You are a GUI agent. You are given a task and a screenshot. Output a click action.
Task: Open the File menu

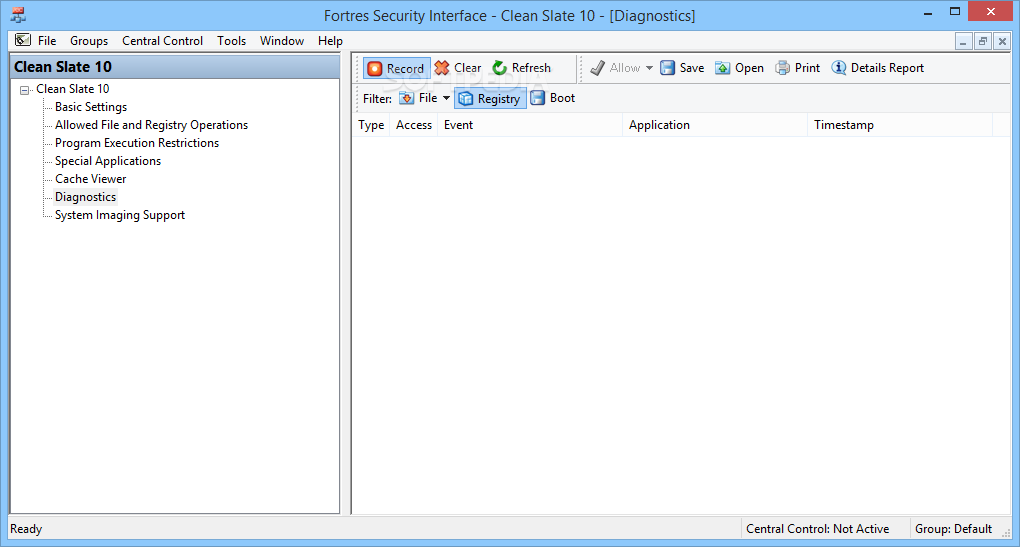coord(47,41)
